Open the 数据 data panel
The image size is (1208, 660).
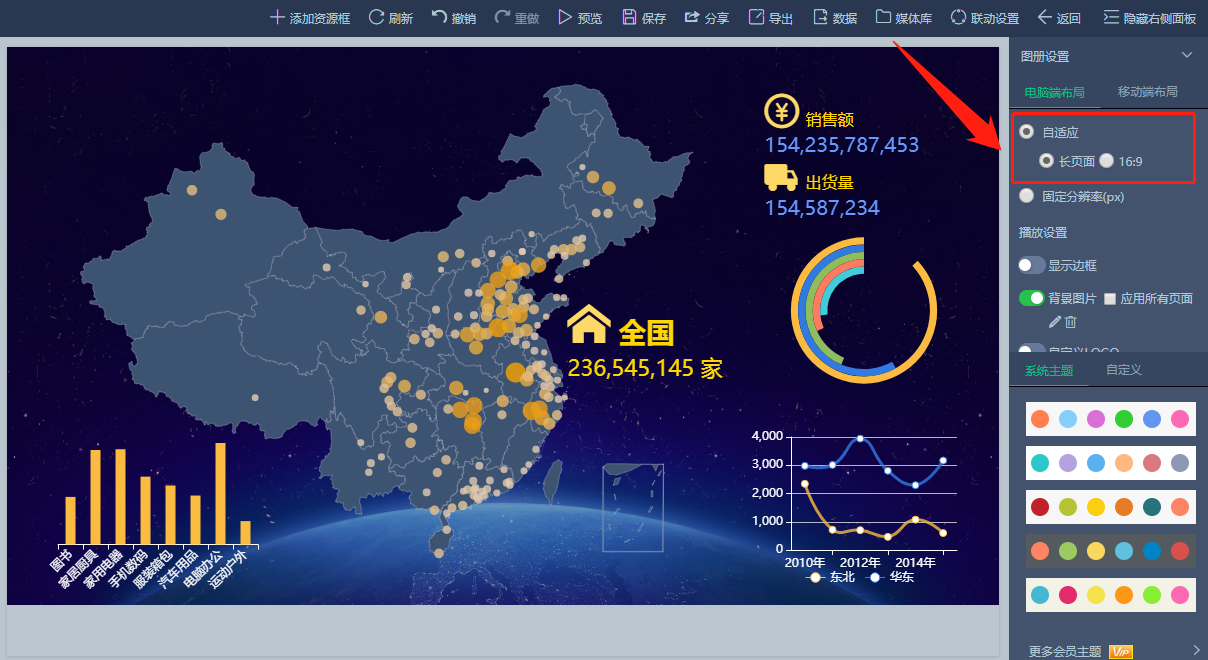pos(834,18)
